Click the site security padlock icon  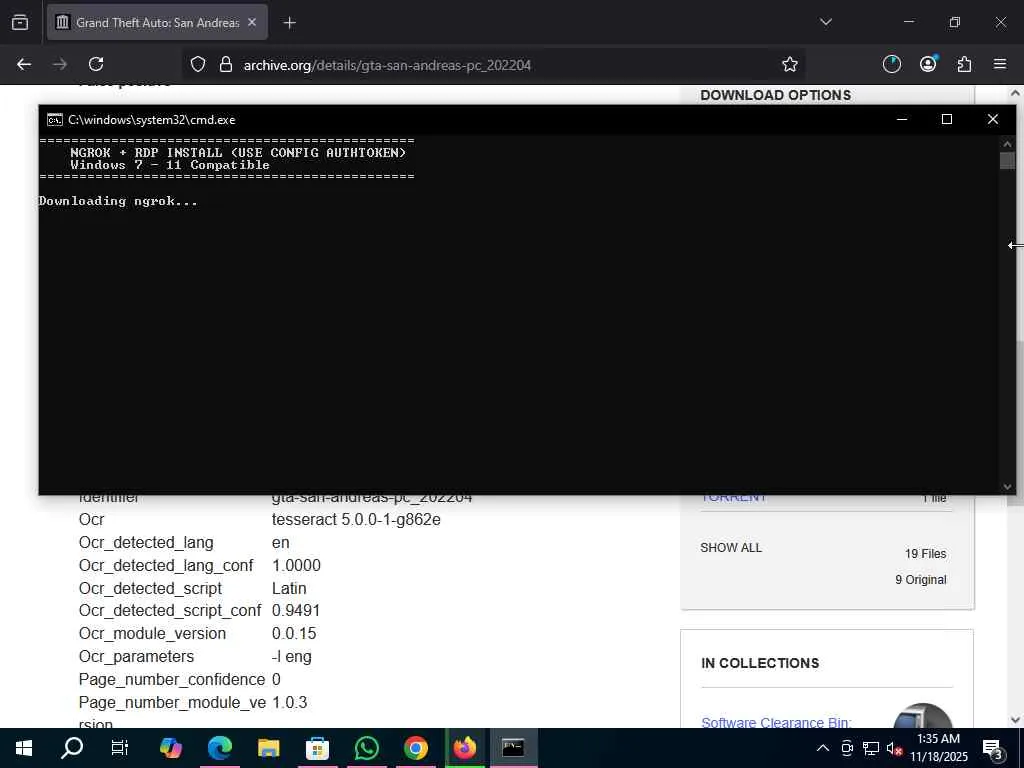[226, 65]
